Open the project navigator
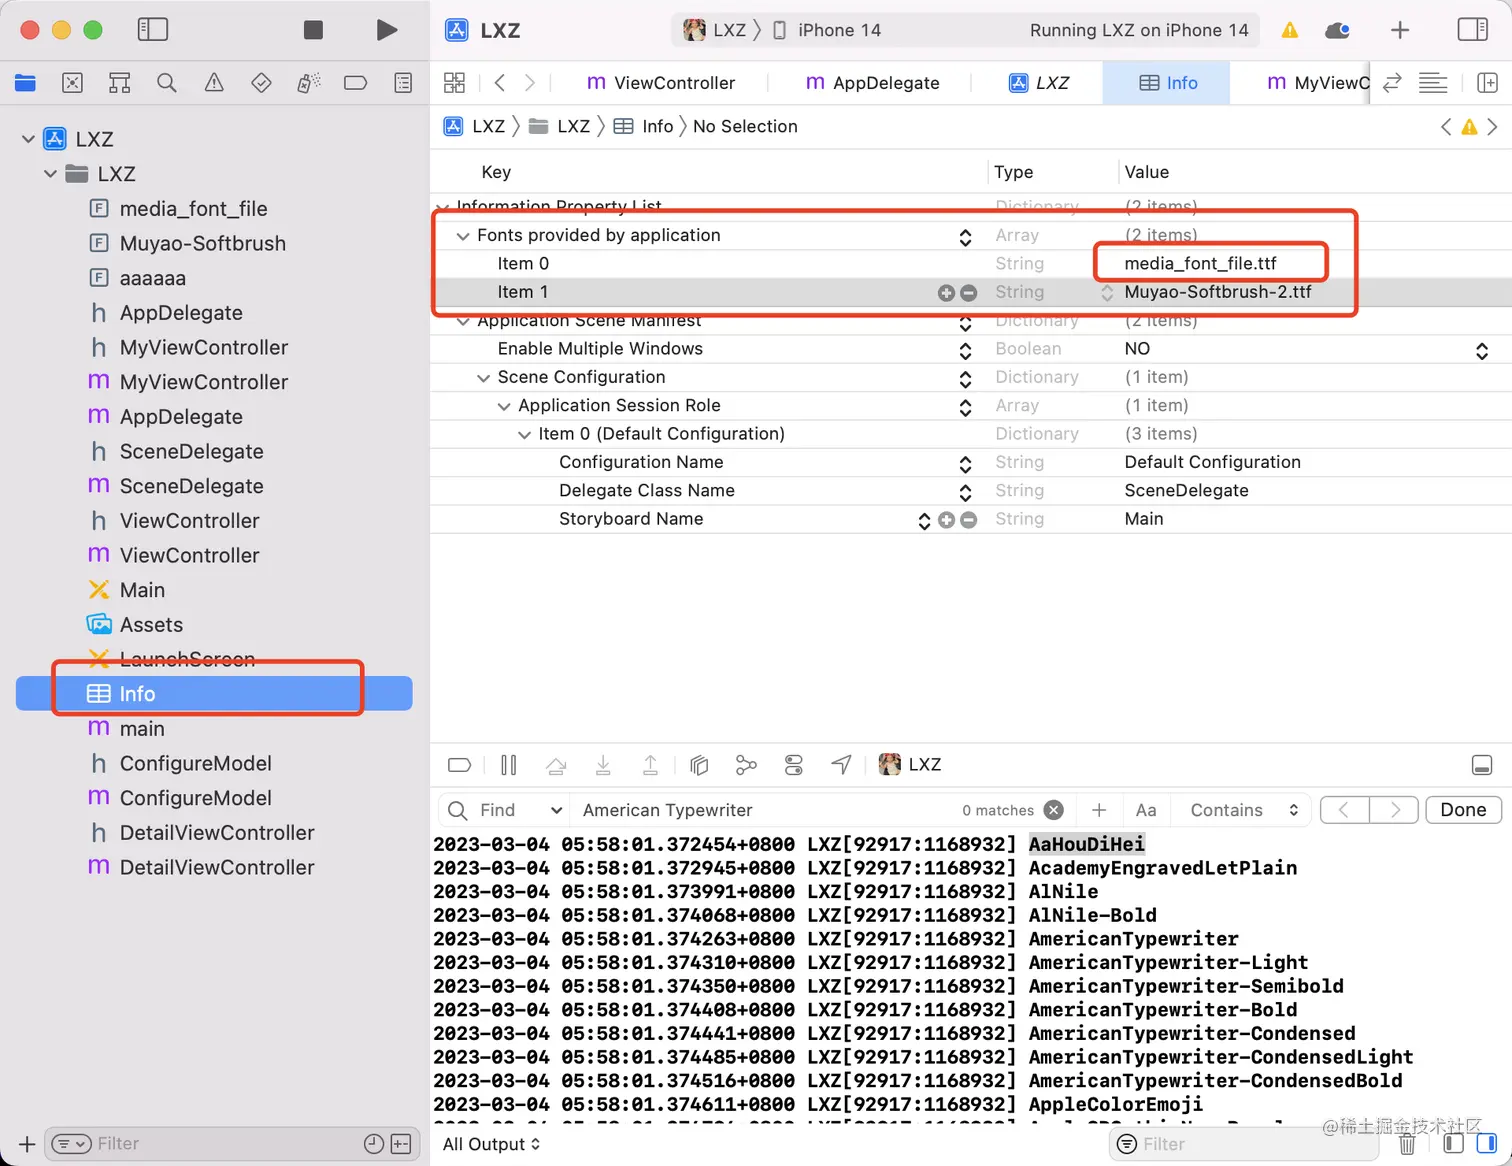The width and height of the screenshot is (1512, 1166). click(x=25, y=83)
